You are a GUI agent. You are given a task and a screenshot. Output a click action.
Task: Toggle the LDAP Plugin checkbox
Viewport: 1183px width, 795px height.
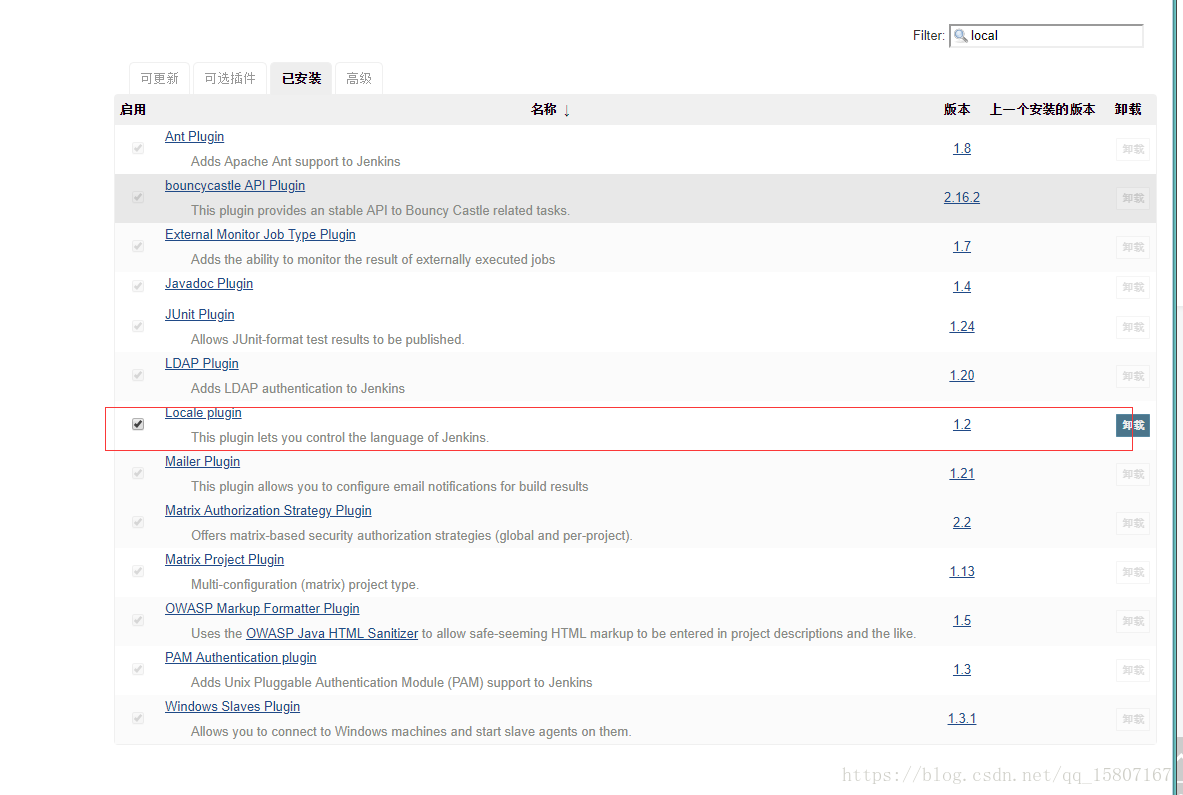[138, 375]
